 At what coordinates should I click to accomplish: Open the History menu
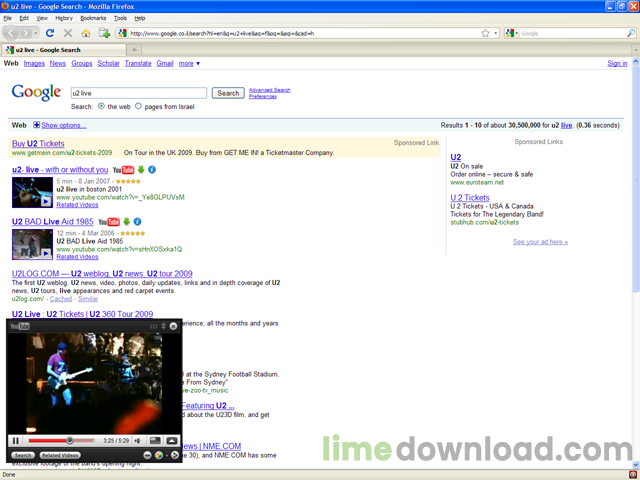click(x=64, y=18)
